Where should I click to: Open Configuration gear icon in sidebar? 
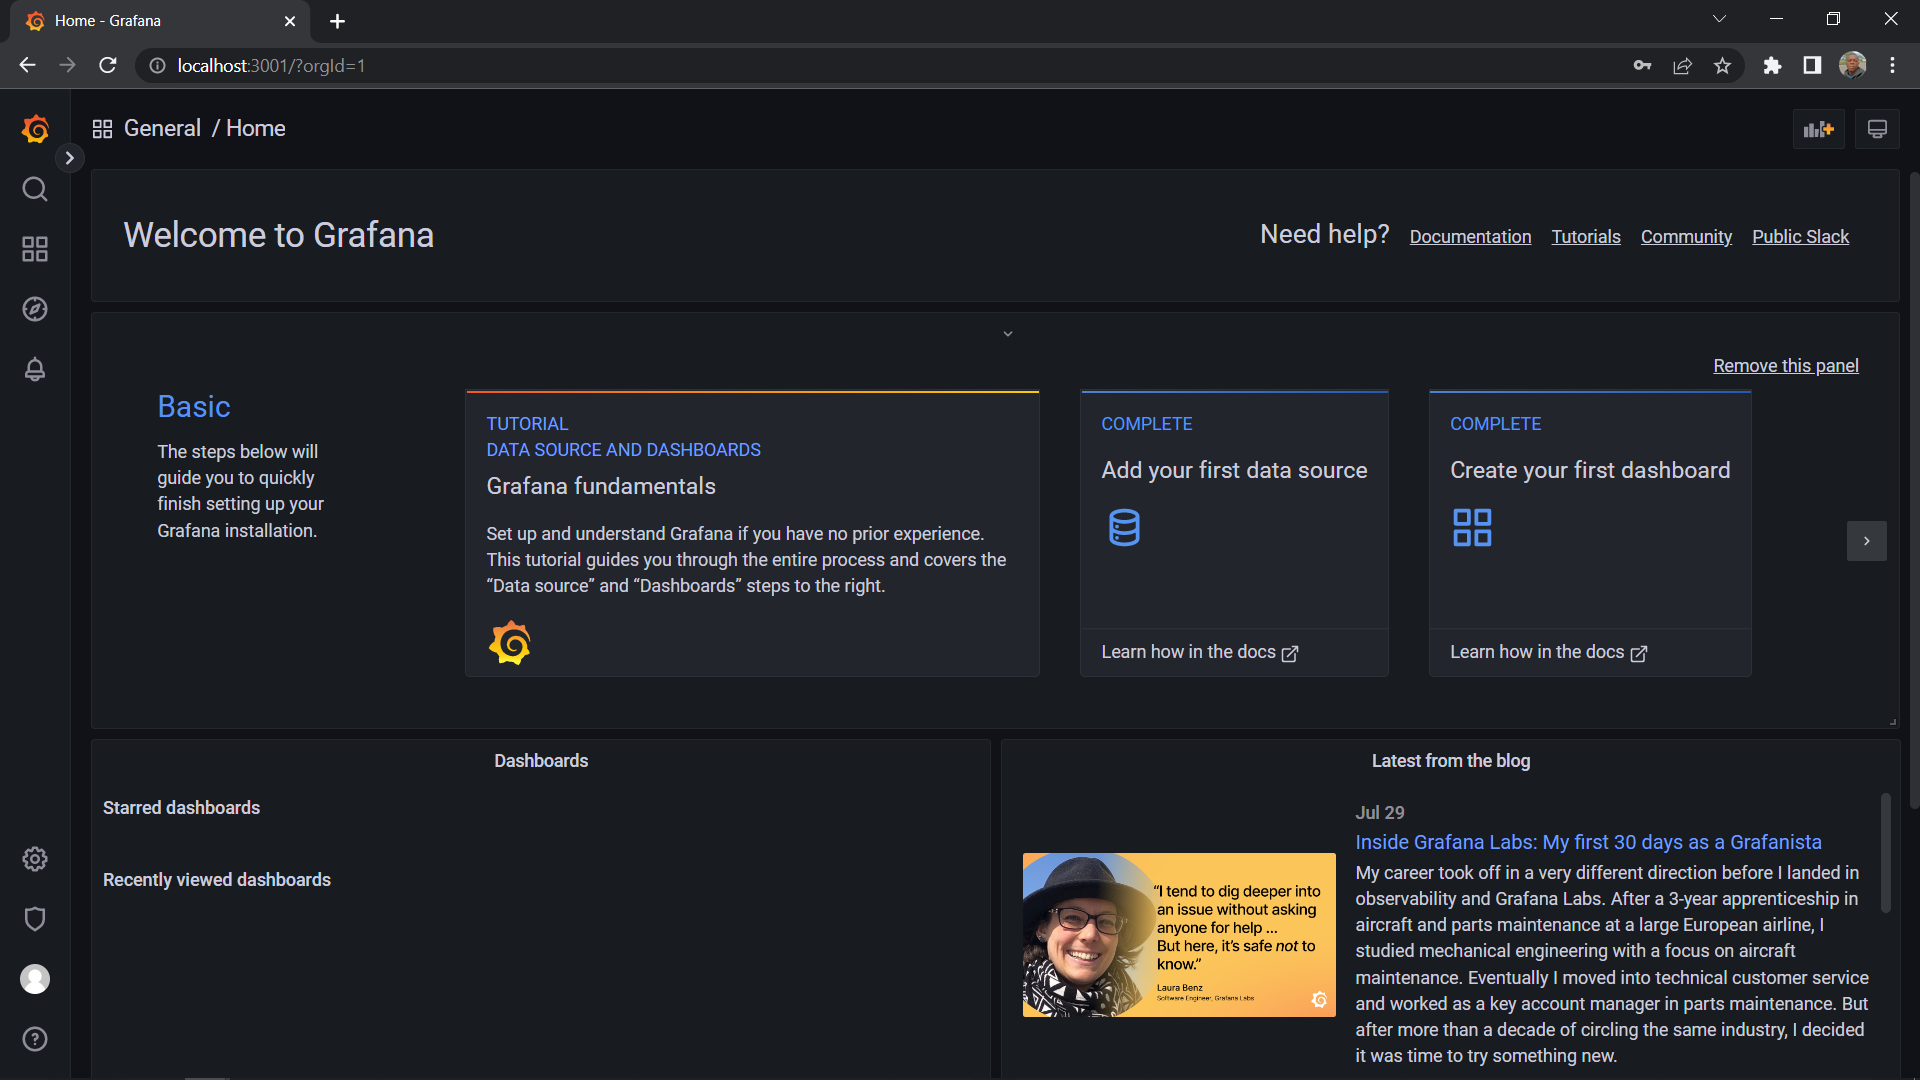click(35, 859)
